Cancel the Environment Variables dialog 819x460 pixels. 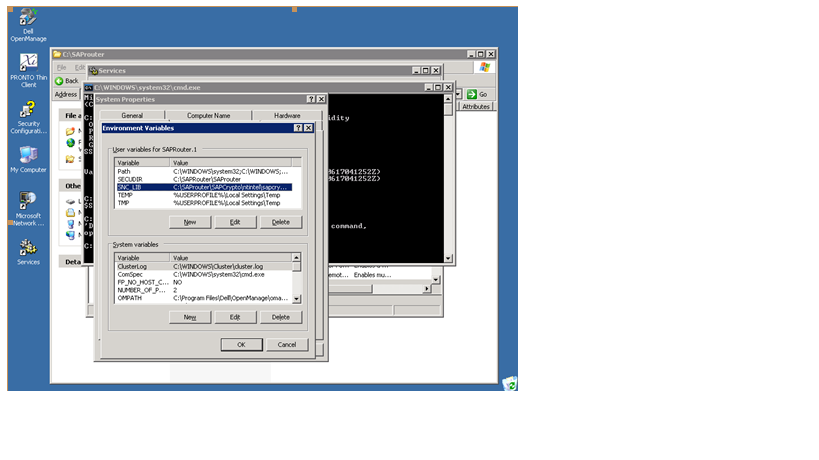pyautogui.click(x=287, y=345)
